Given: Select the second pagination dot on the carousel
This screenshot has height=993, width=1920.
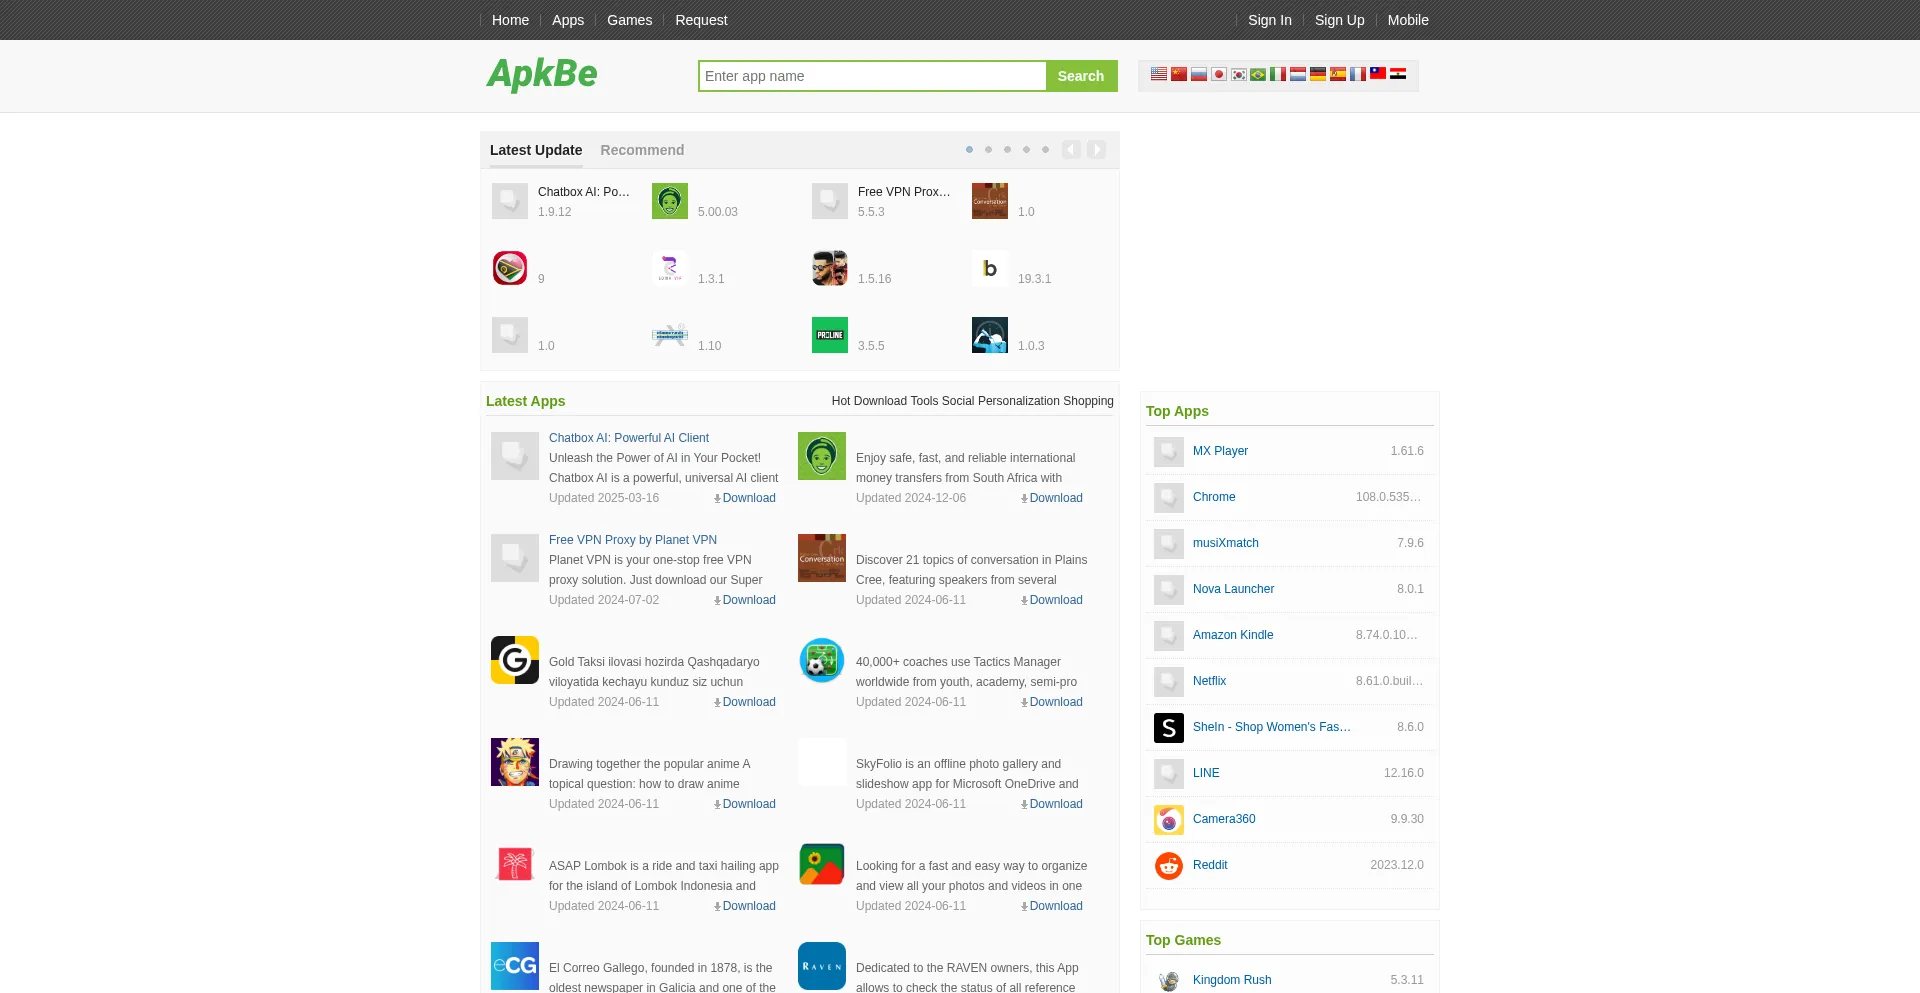Looking at the screenshot, I should 988,149.
